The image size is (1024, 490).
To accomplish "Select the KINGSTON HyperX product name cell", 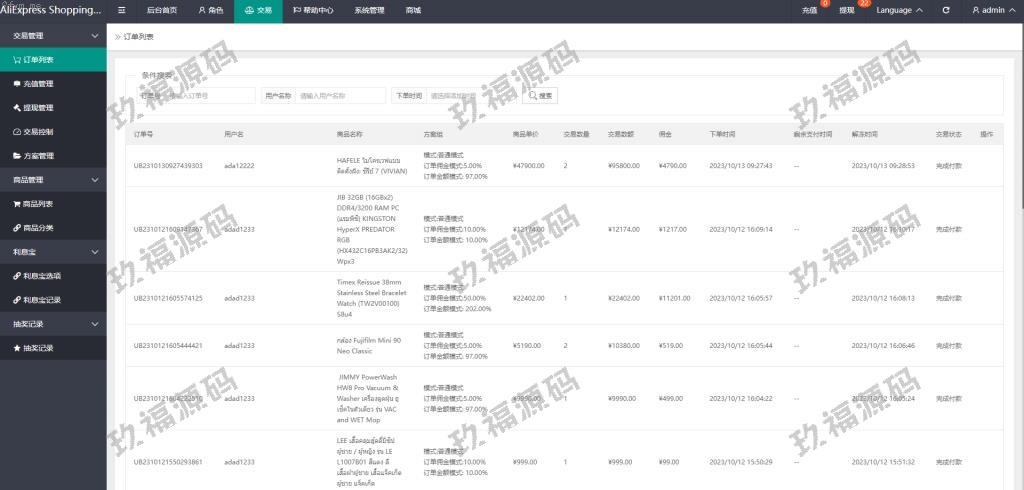I will [372, 229].
